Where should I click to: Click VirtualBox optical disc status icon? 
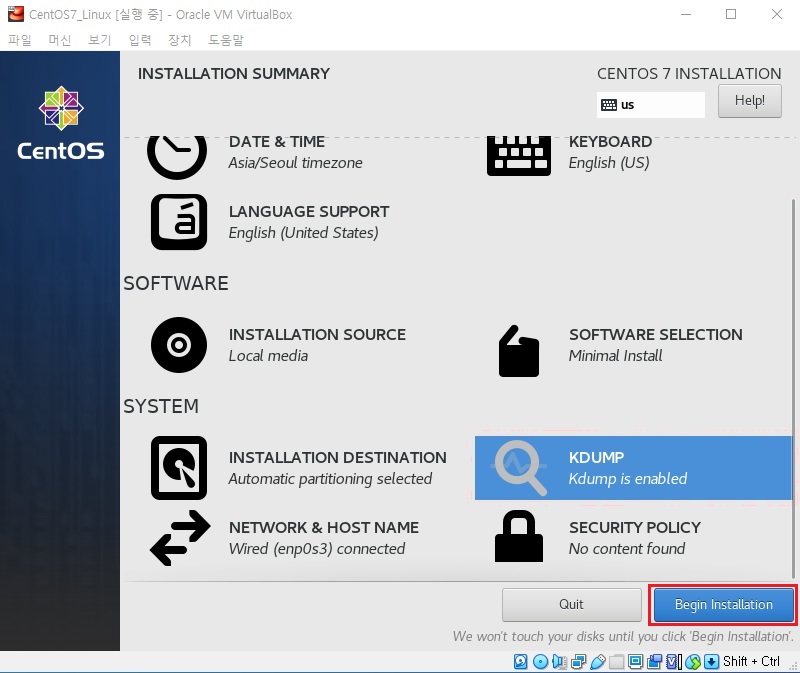[x=540, y=662]
